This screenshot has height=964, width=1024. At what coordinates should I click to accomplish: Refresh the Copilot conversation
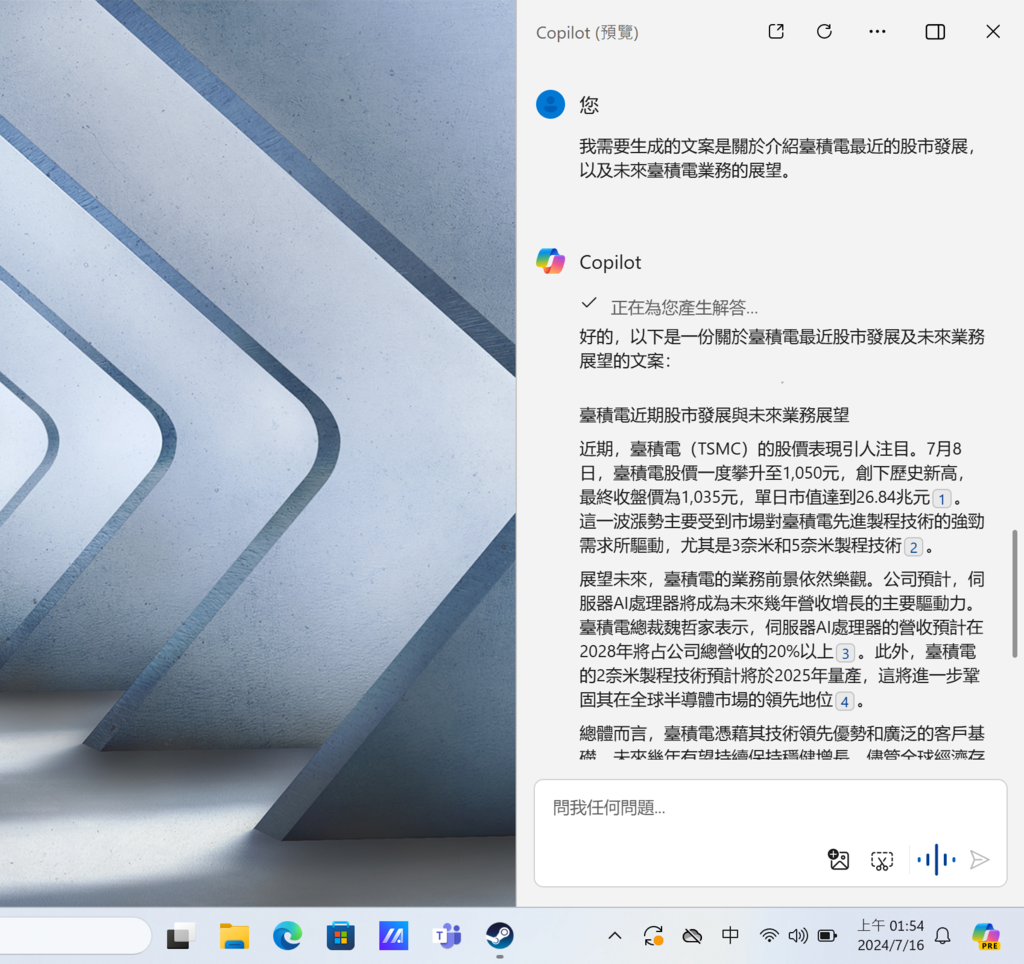tap(824, 31)
